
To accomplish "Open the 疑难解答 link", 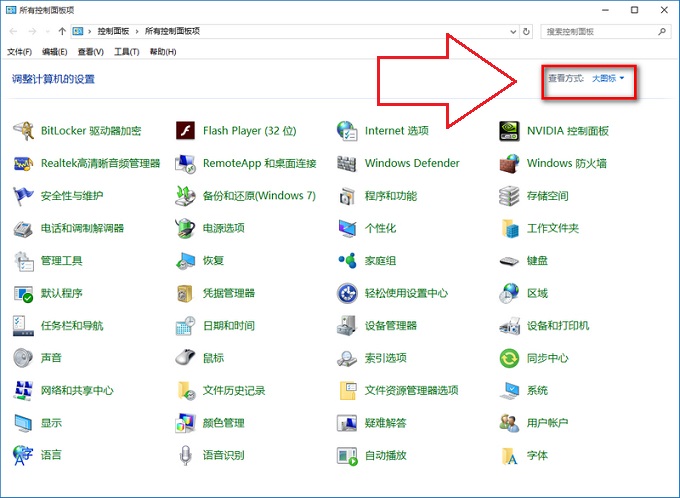I will [386, 423].
